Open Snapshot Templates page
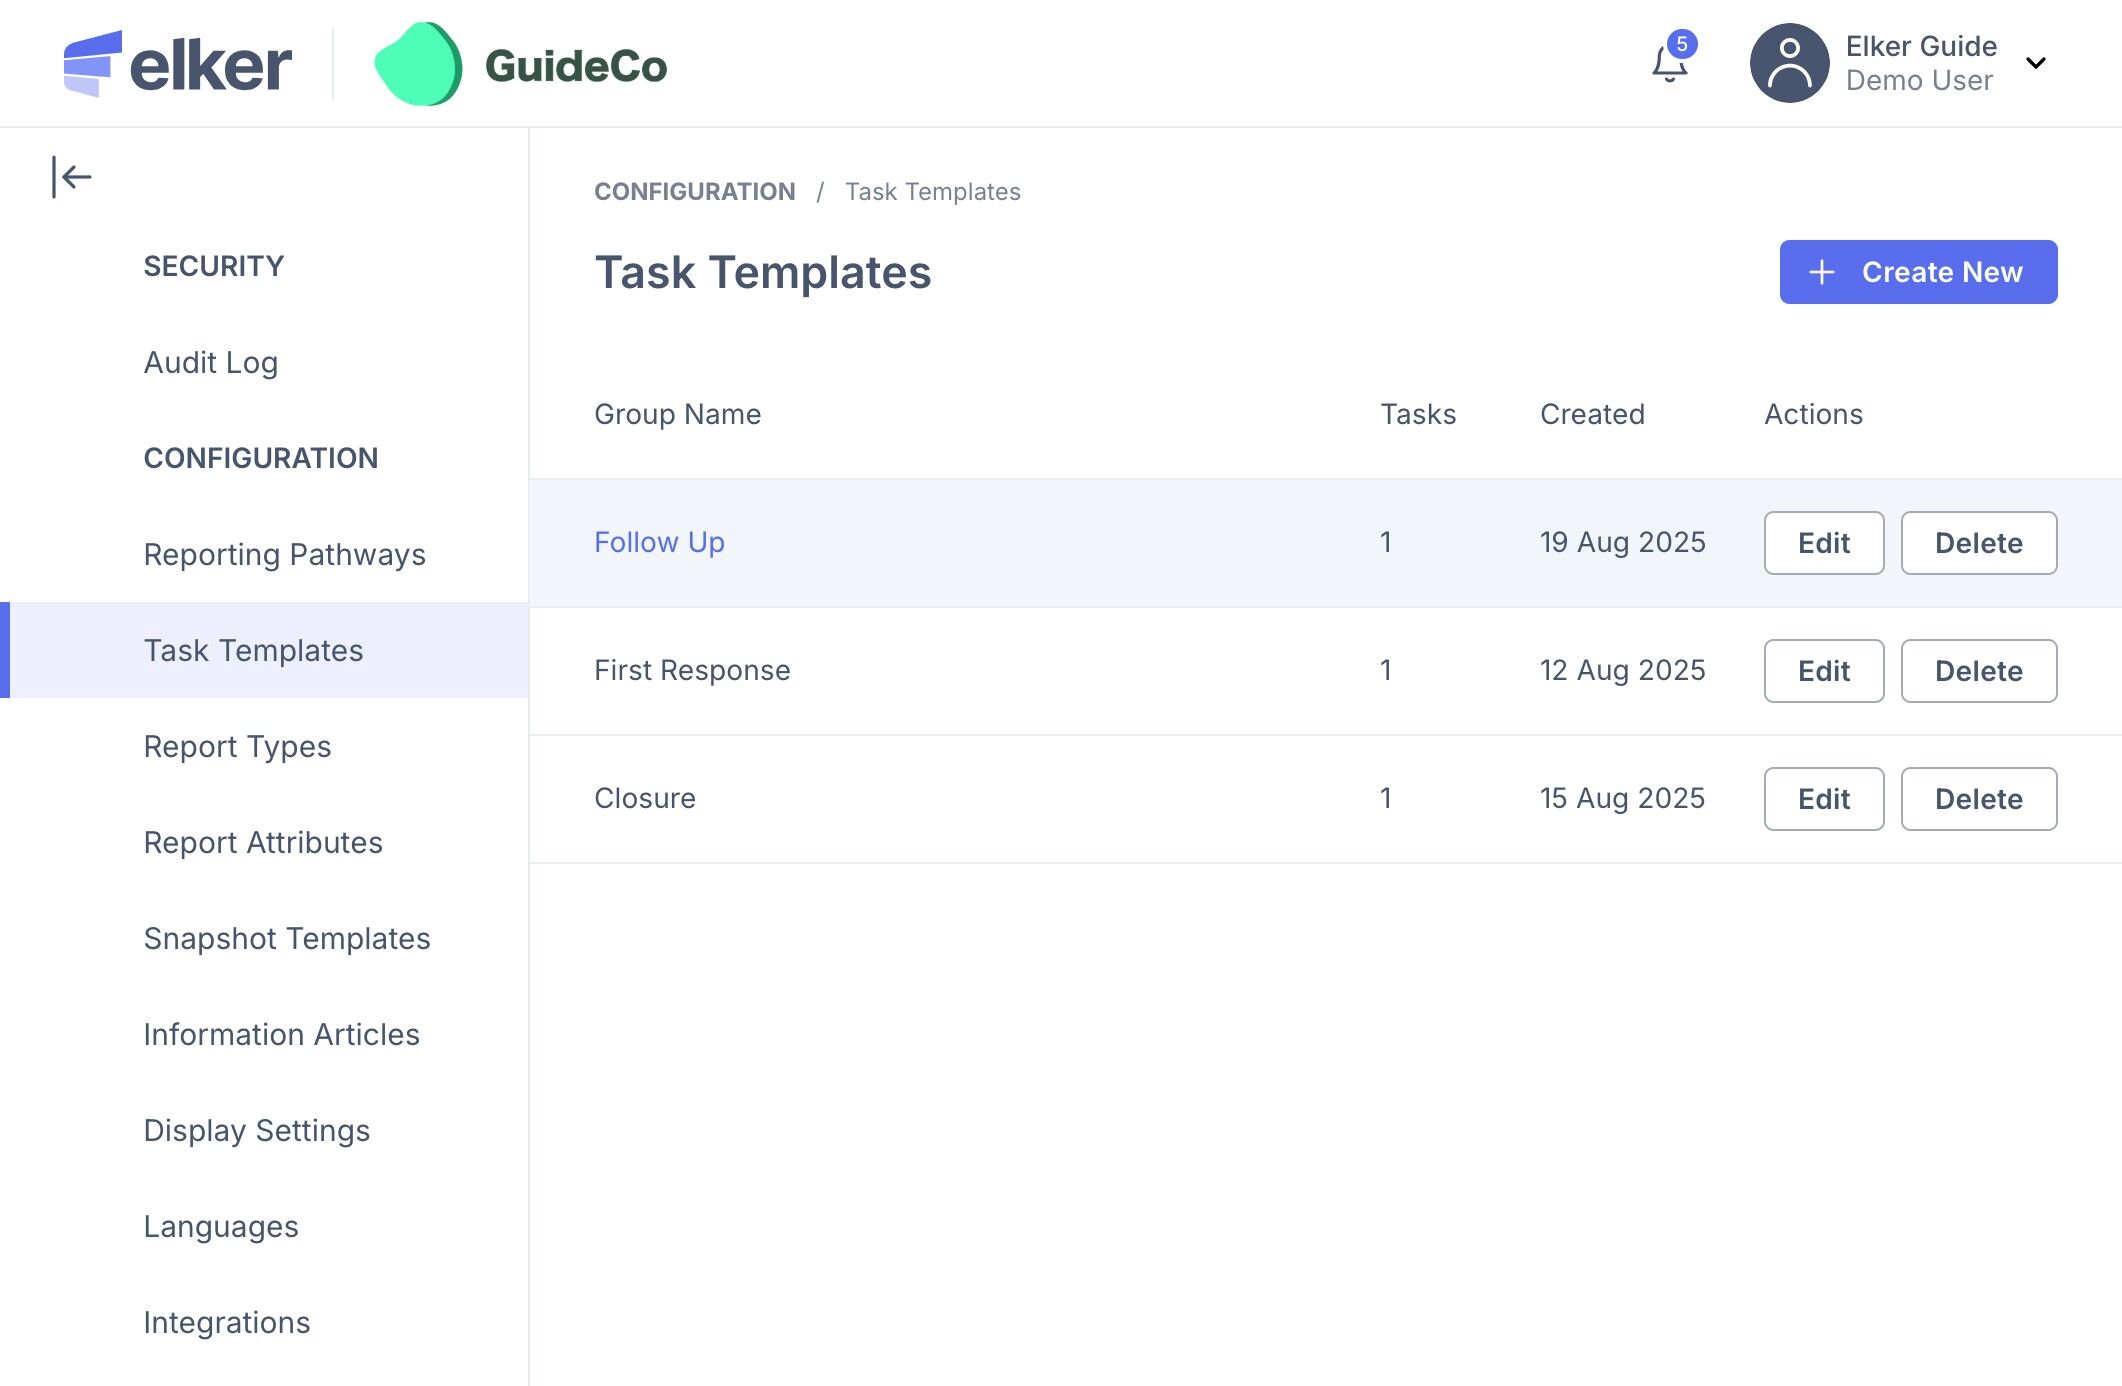Viewport: 2122px width, 1386px height. (286, 938)
